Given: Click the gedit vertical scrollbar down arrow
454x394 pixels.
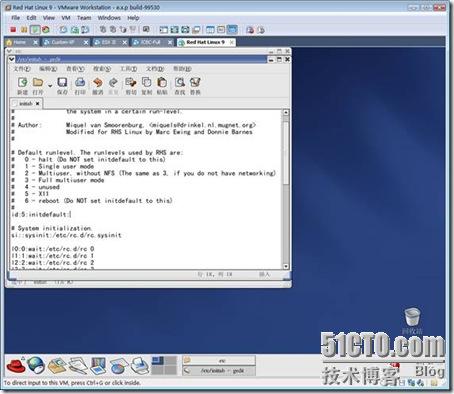Looking at the screenshot, I should 286,266.
